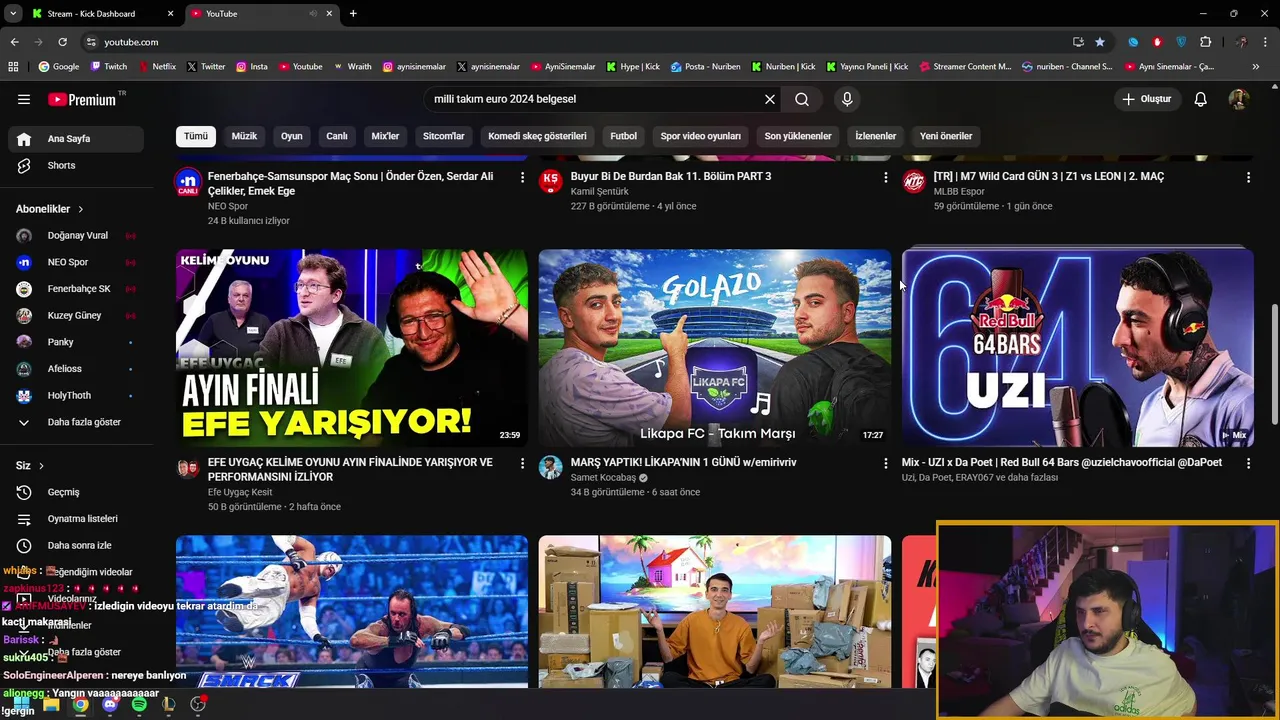Open Samet Kocabaş channel avatar
Viewport: 1280px width, 720px height.
[x=550, y=467]
